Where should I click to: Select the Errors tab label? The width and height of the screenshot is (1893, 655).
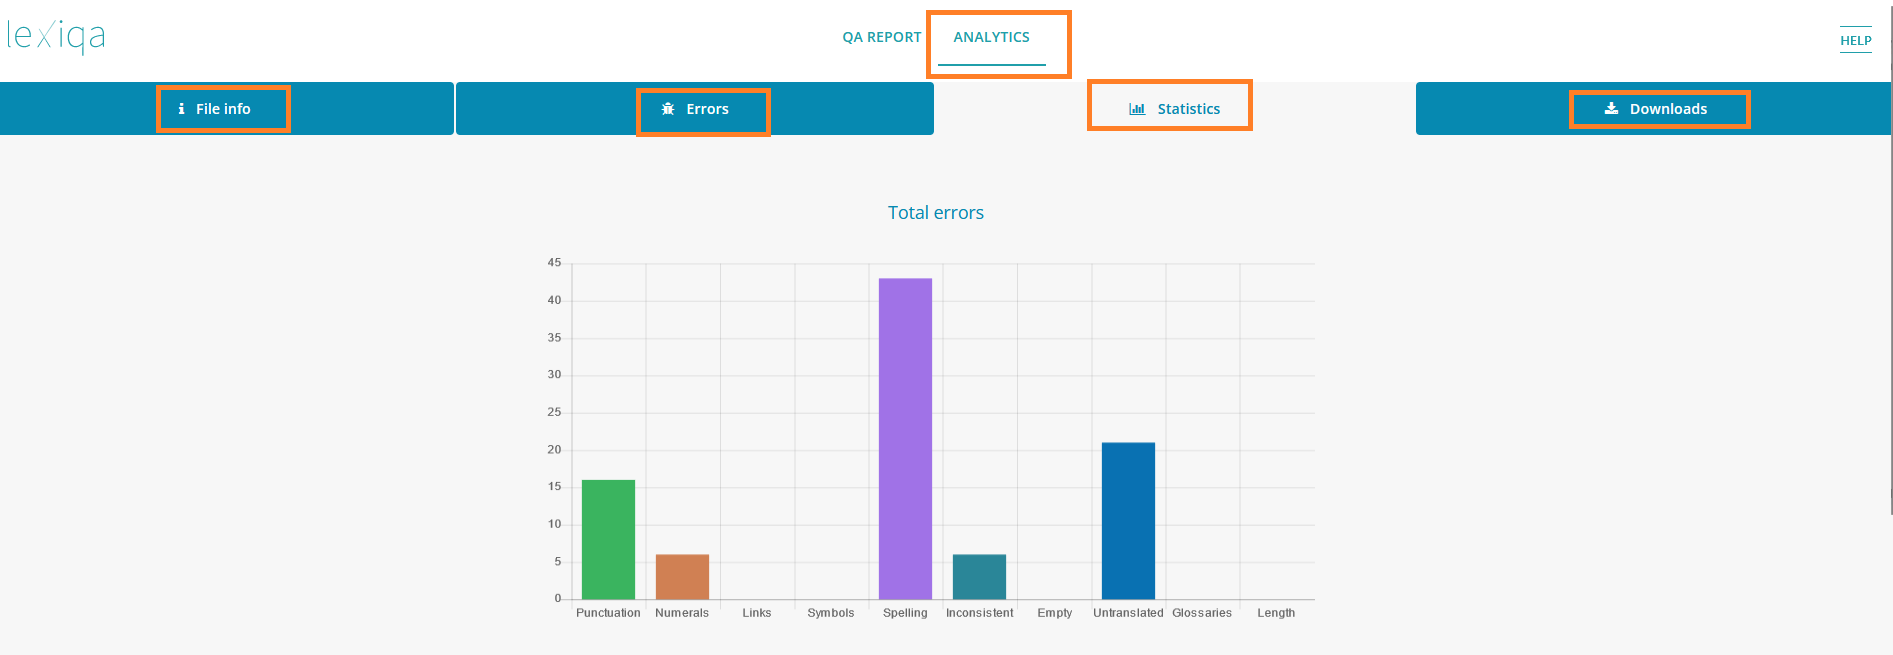(x=707, y=109)
